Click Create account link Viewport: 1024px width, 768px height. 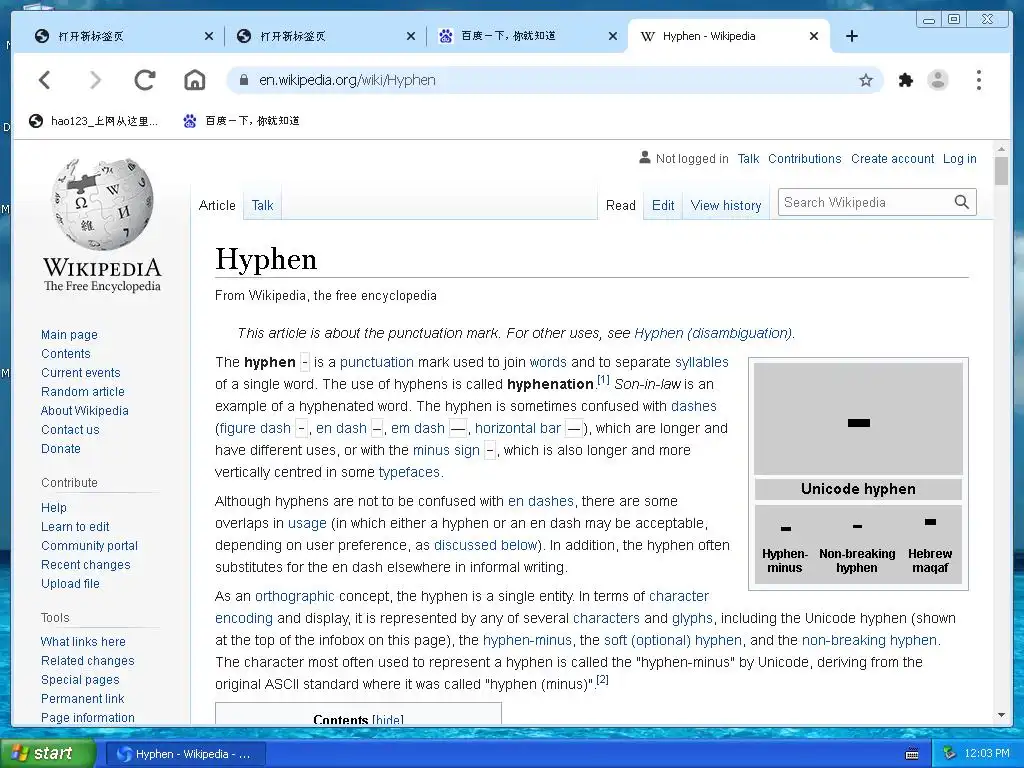pyautogui.click(x=892, y=159)
